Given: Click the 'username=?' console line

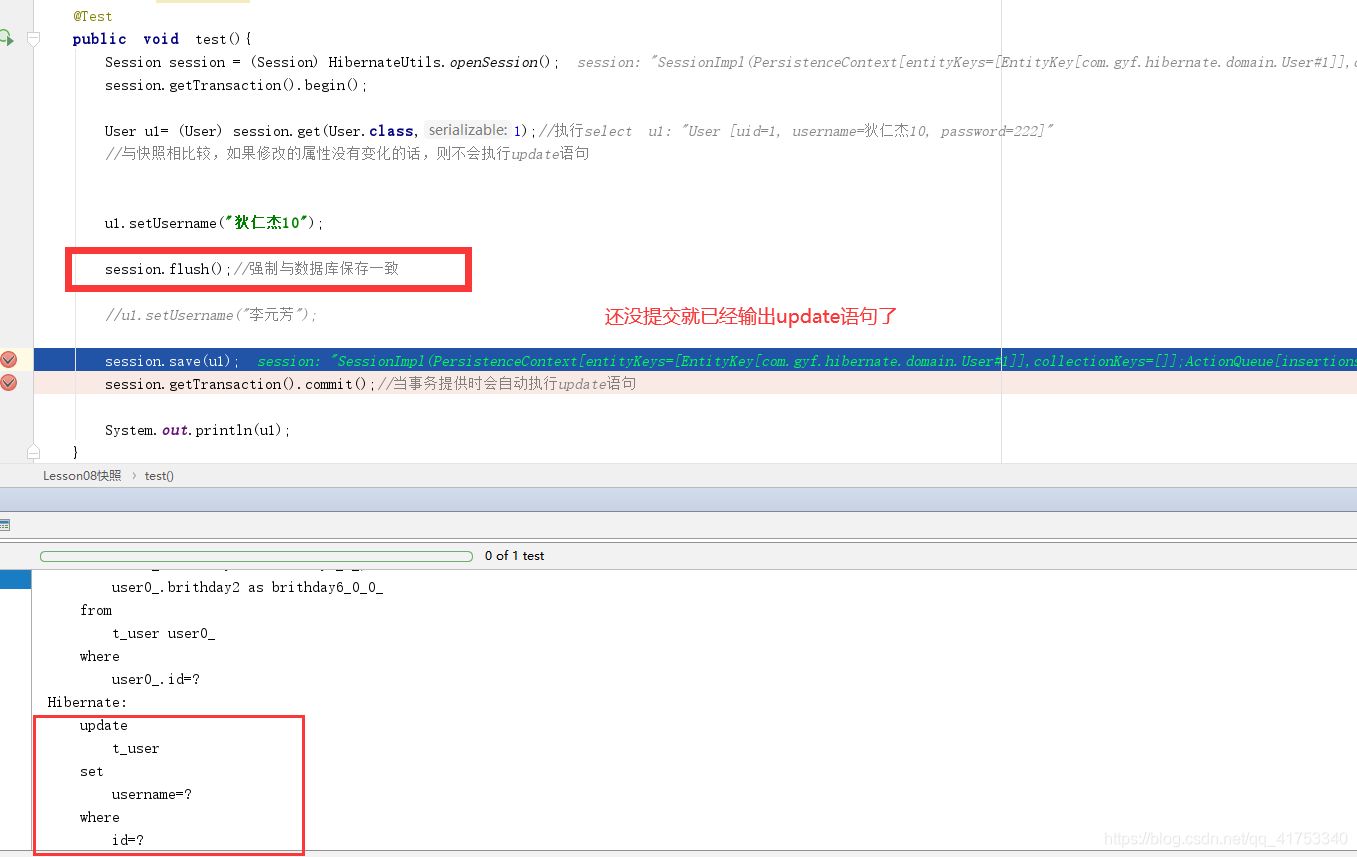Looking at the screenshot, I should (x=151, y=794).
